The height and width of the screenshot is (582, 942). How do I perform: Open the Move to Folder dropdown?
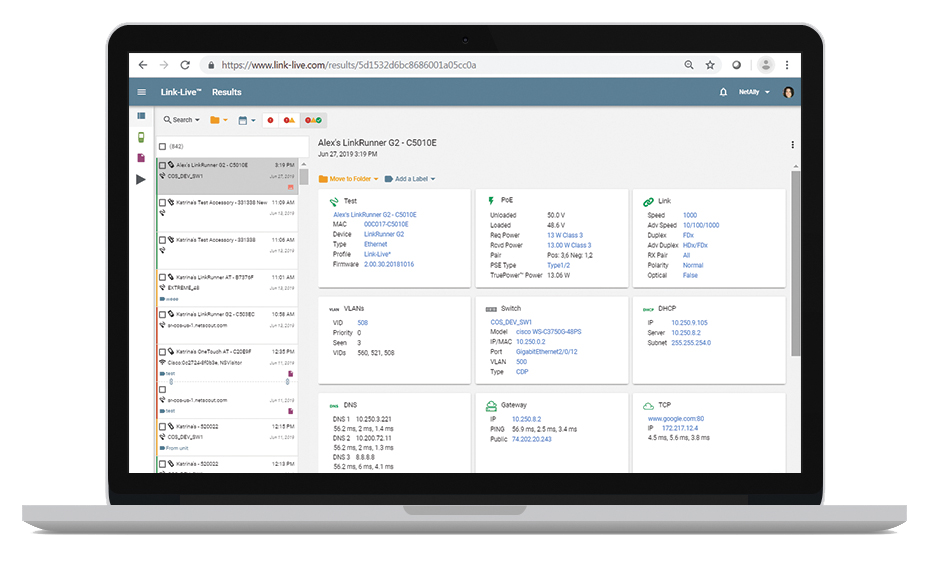click(348, 179)
